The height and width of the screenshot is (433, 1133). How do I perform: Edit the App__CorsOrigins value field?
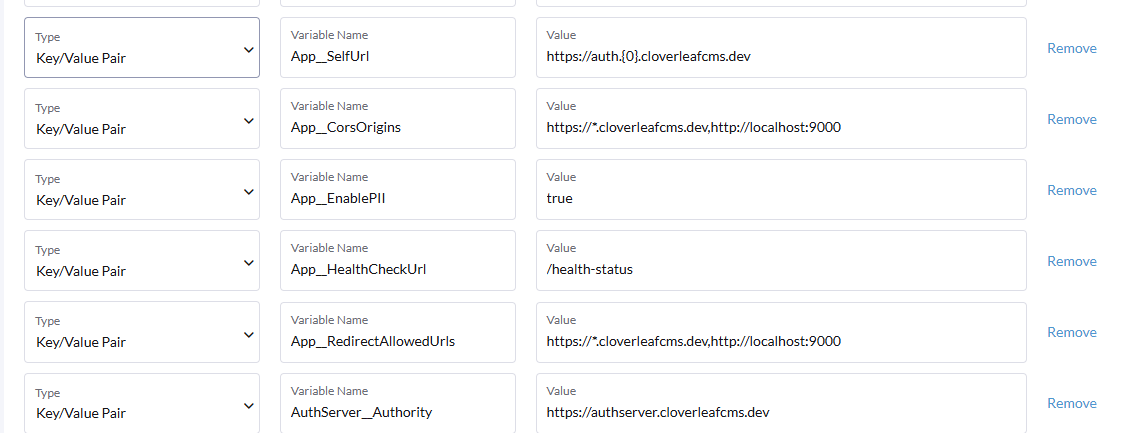click(781, 119)
